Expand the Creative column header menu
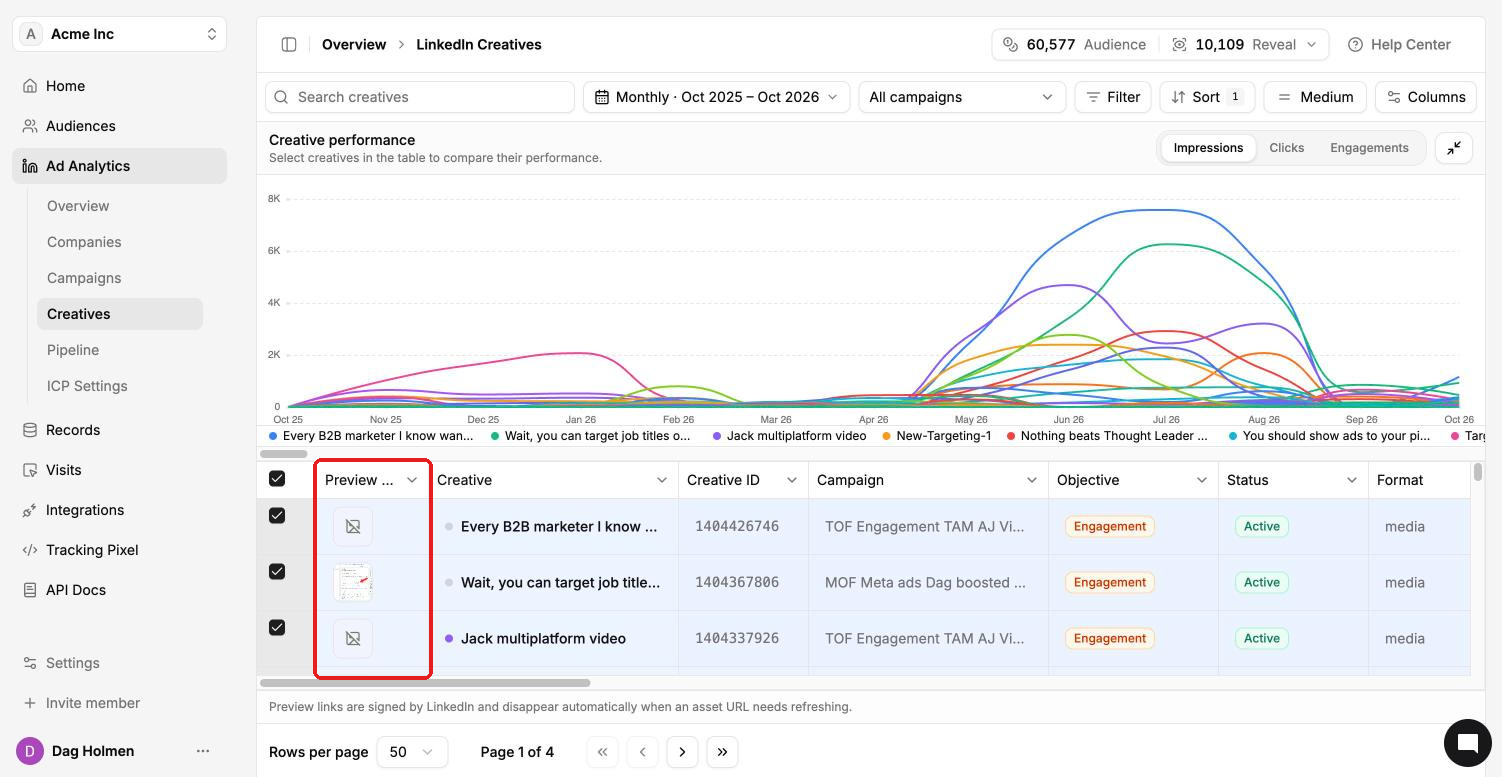 [661, 480]
